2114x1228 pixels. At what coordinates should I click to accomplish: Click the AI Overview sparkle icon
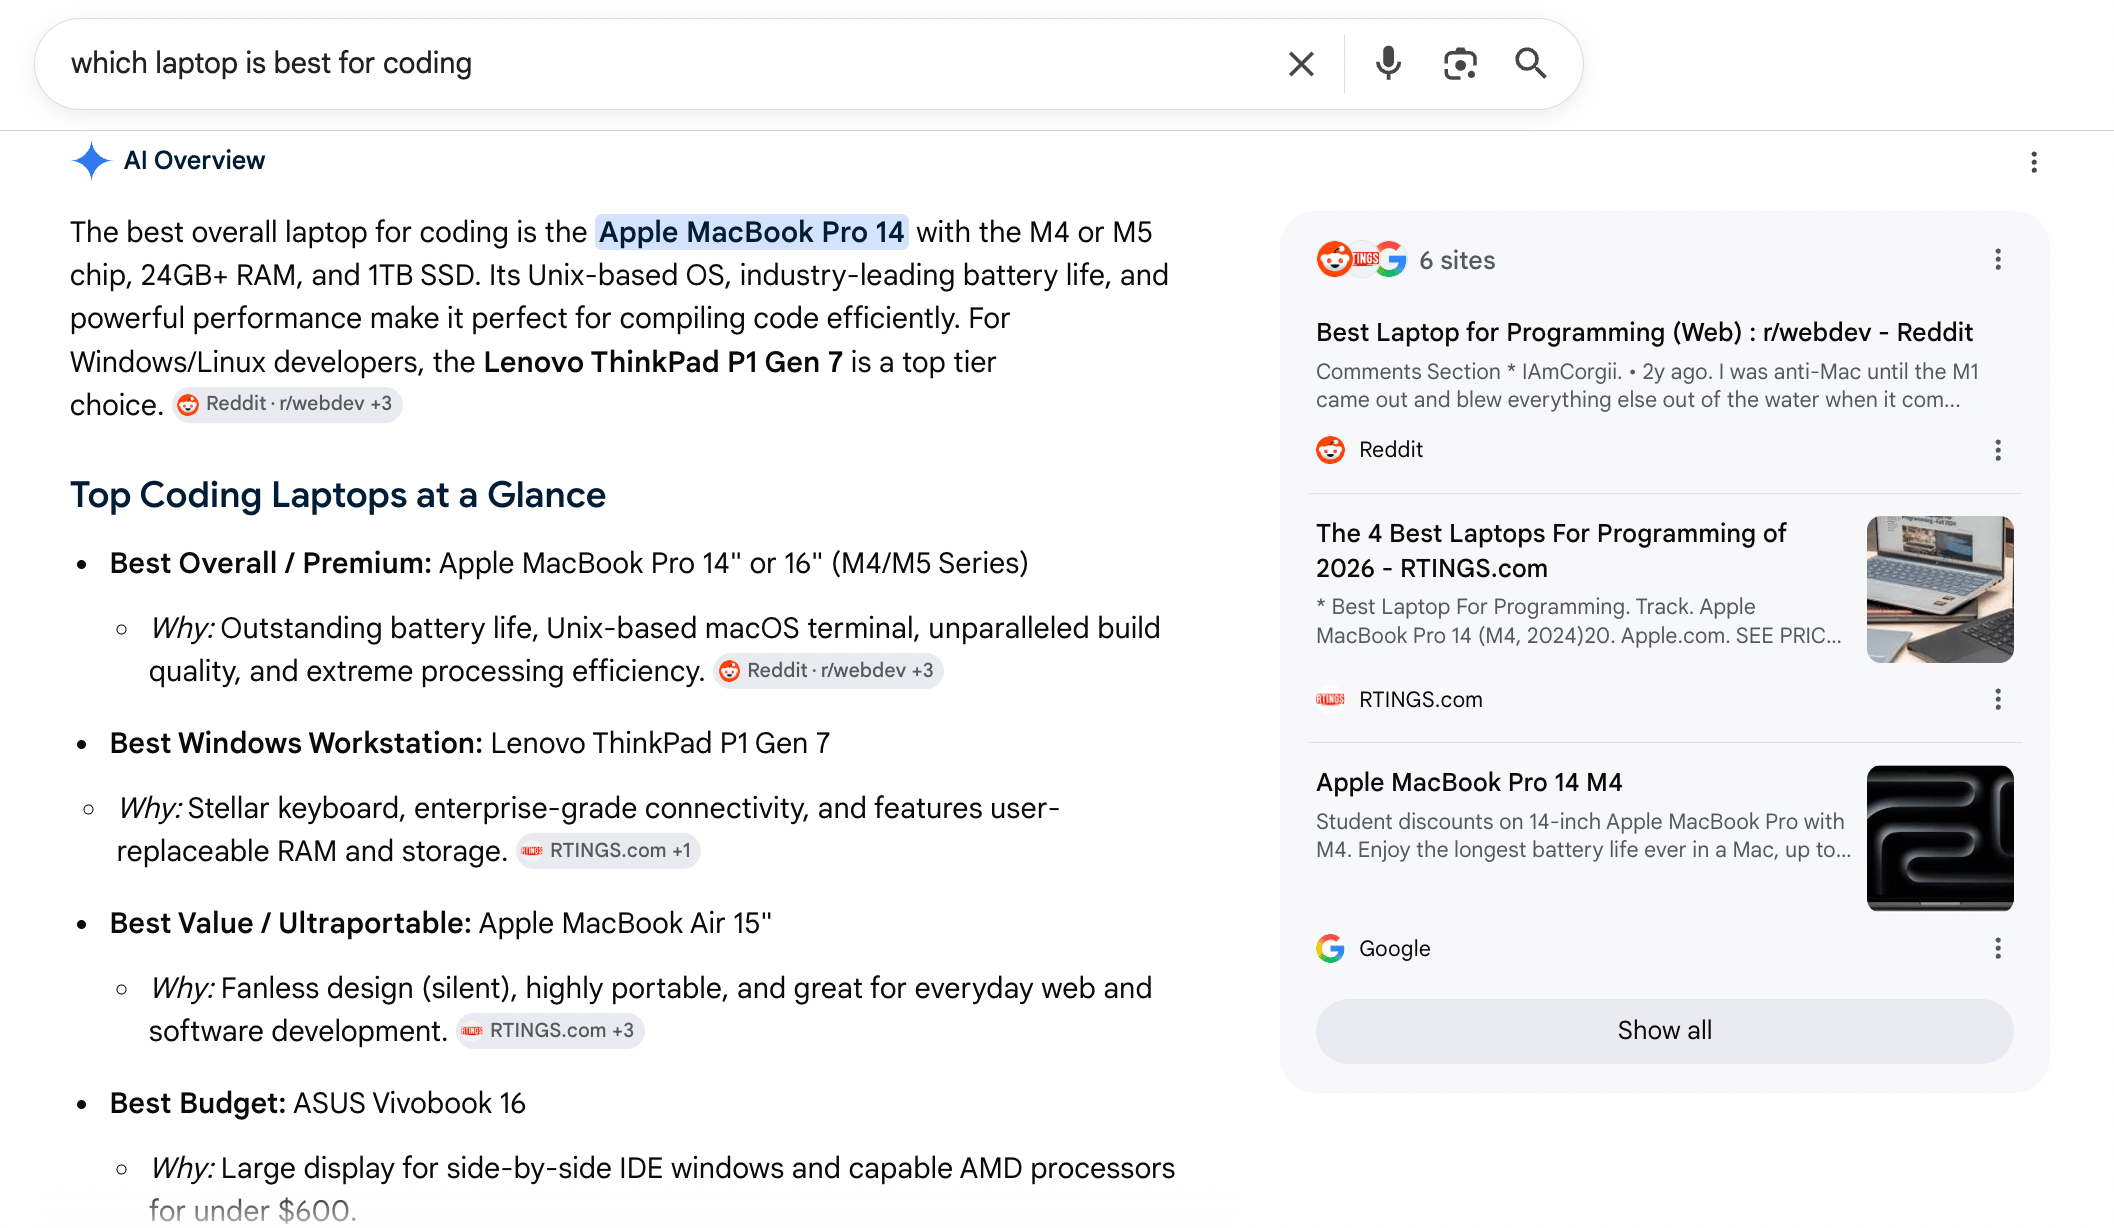tap(91, 160)
